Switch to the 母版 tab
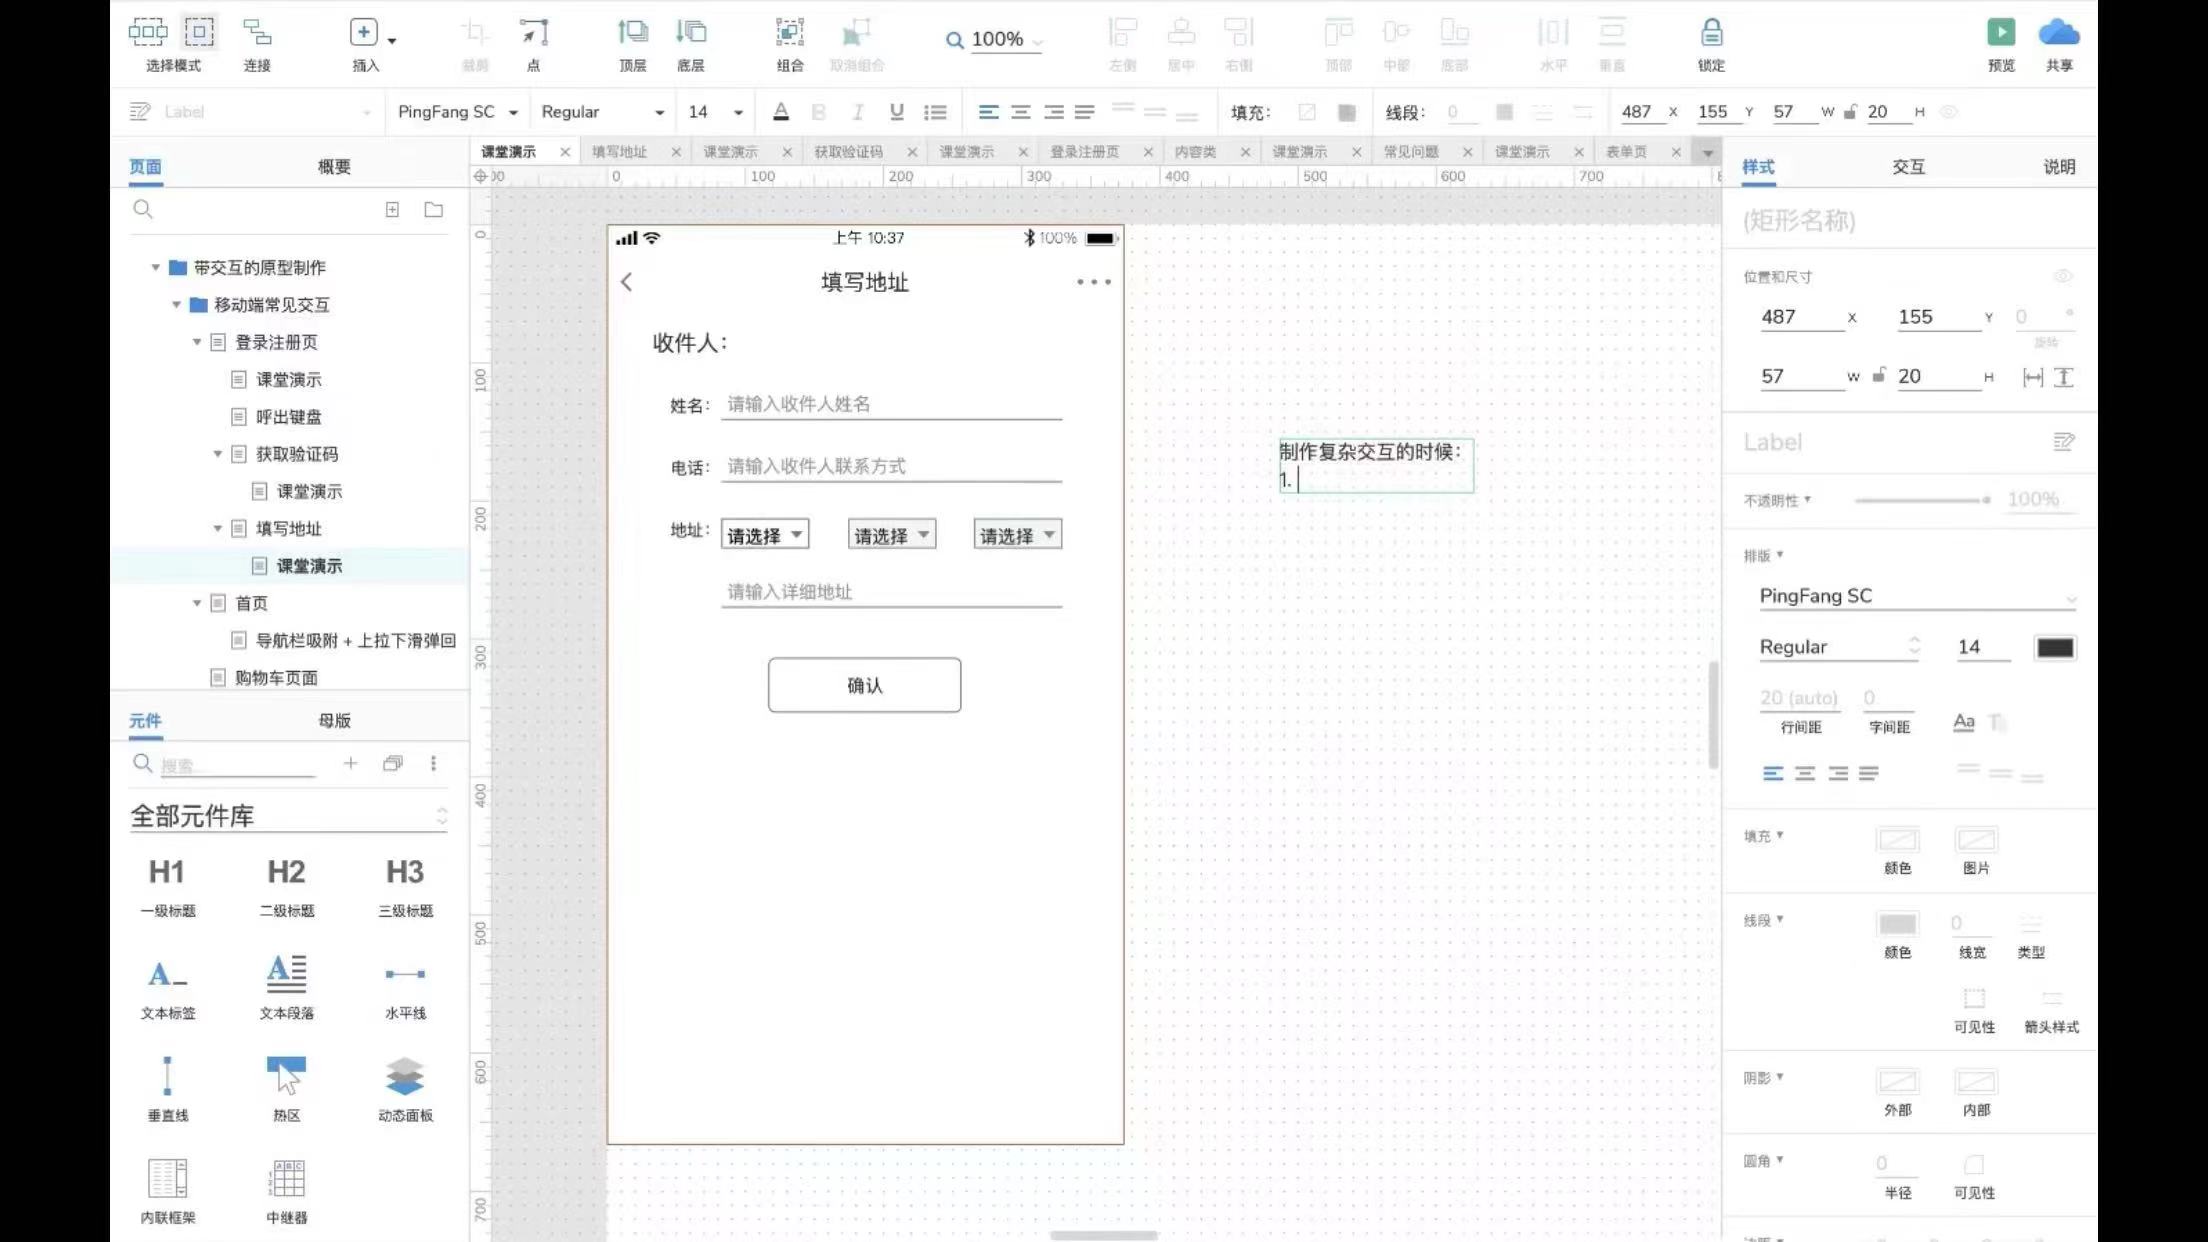 click(x=334, y=721)
